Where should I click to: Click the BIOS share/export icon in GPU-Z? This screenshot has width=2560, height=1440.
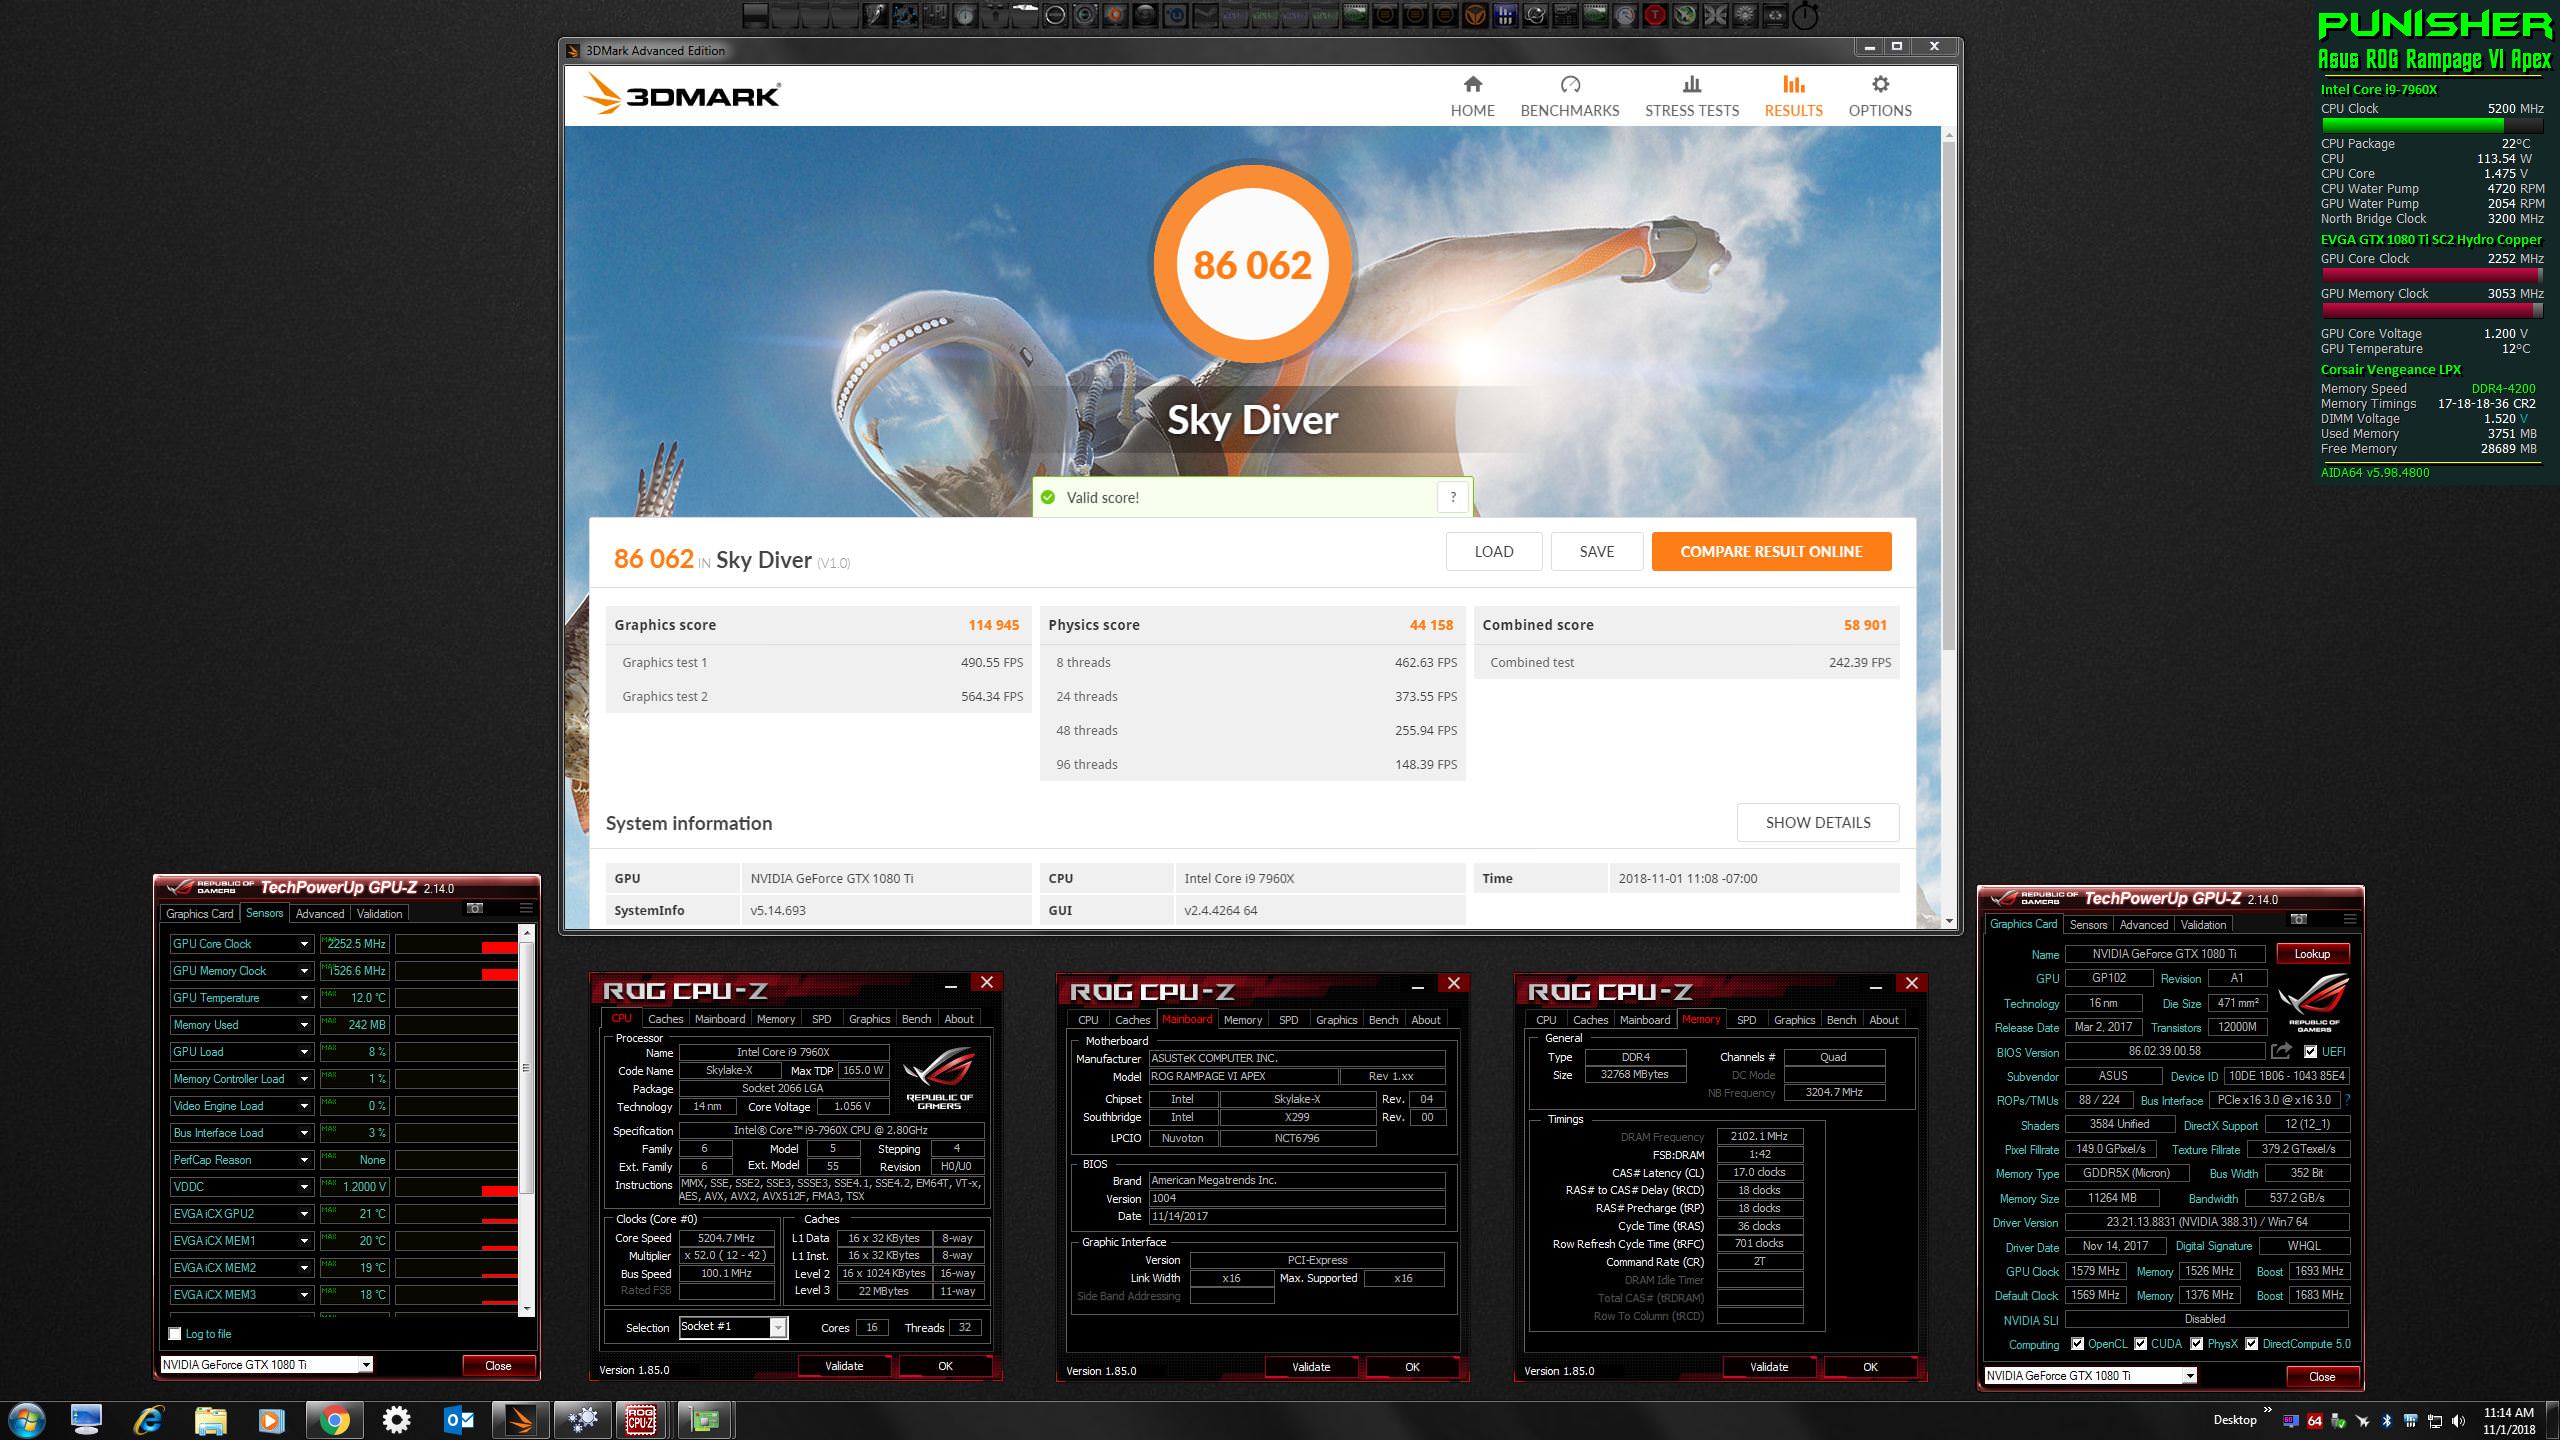(2281, 1051)
